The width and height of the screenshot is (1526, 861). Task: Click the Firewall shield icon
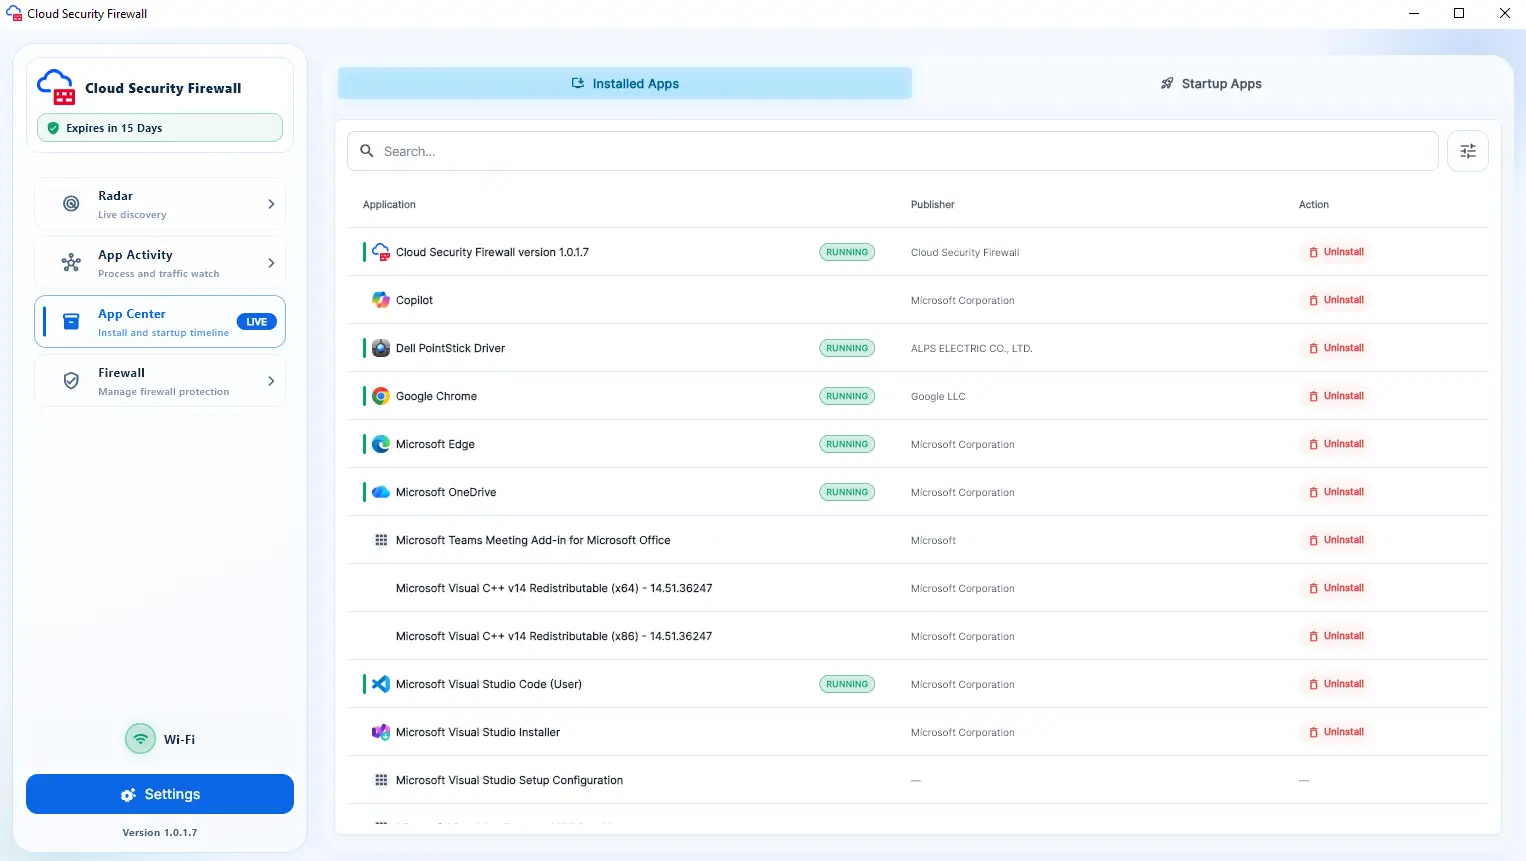(x=71, y=381)
